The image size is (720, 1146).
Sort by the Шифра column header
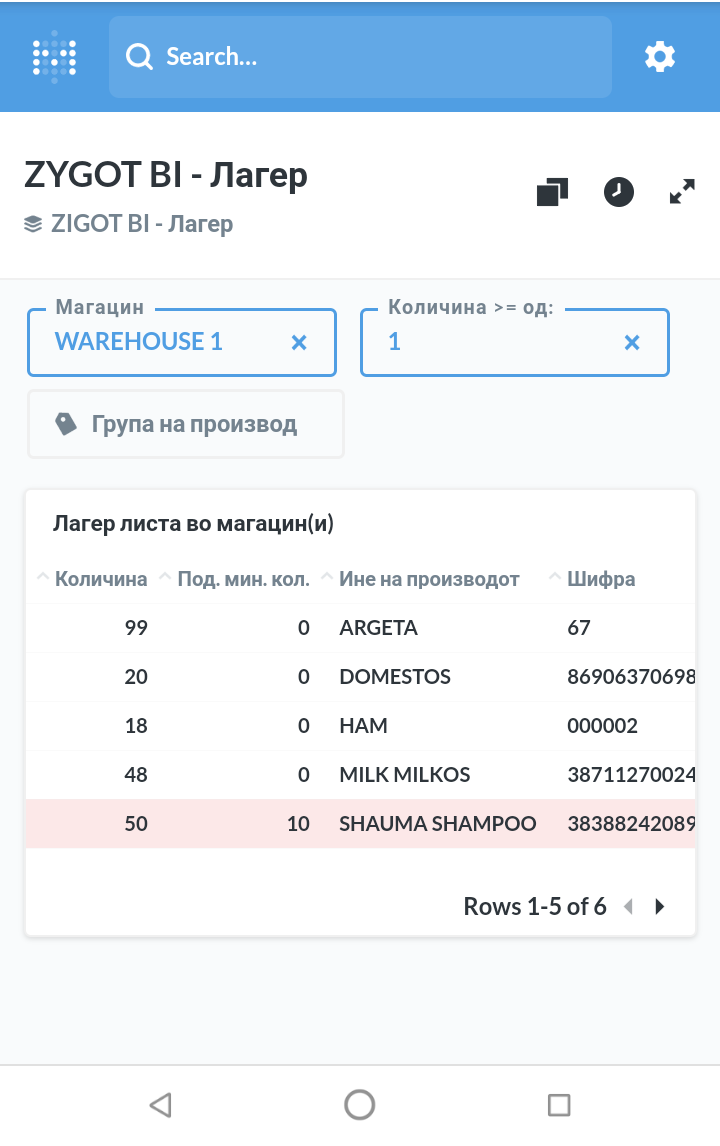click(x=600, y=579)
